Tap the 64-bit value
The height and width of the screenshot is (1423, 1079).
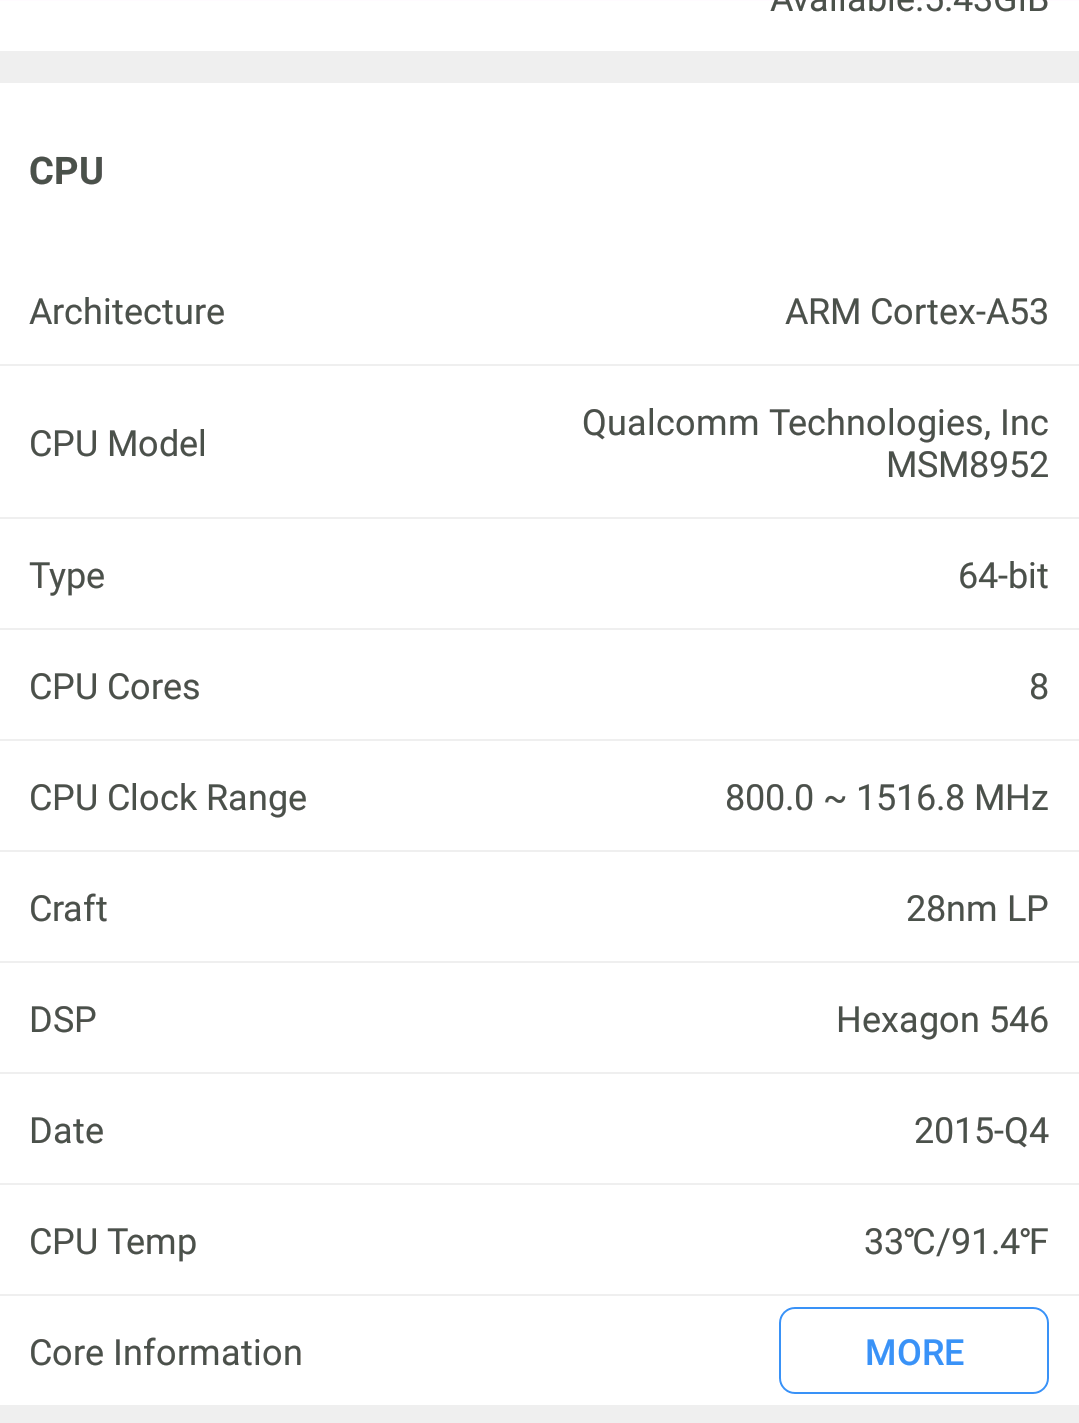tap(1003, 576)
